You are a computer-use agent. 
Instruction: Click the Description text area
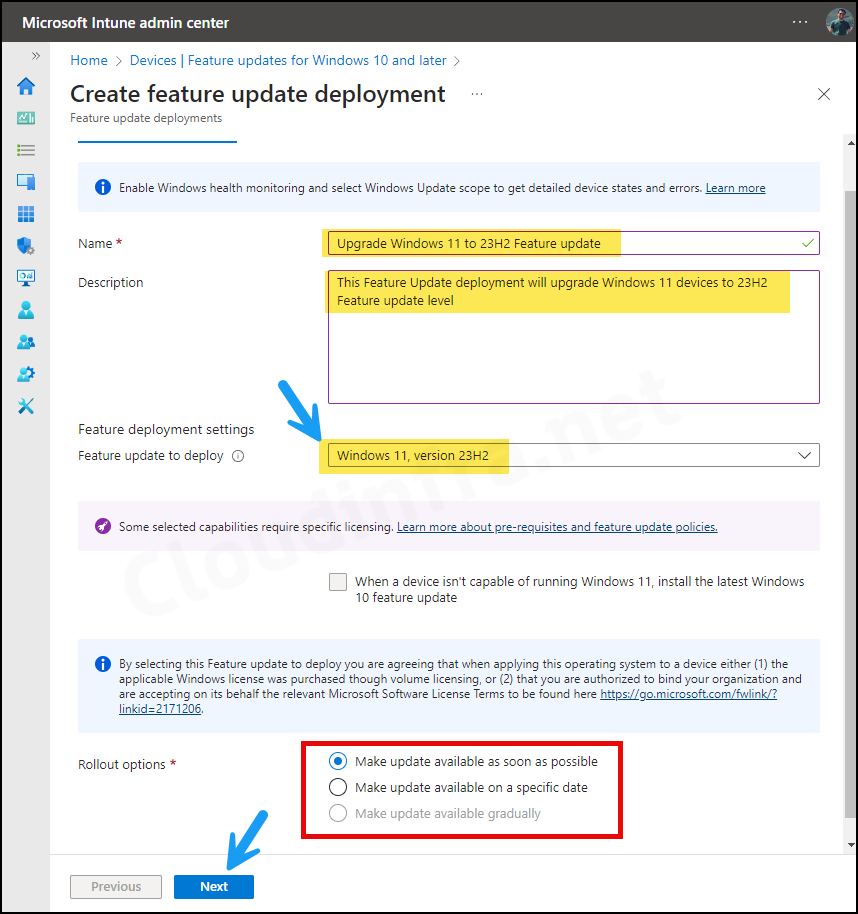click(x=574, y=337)
